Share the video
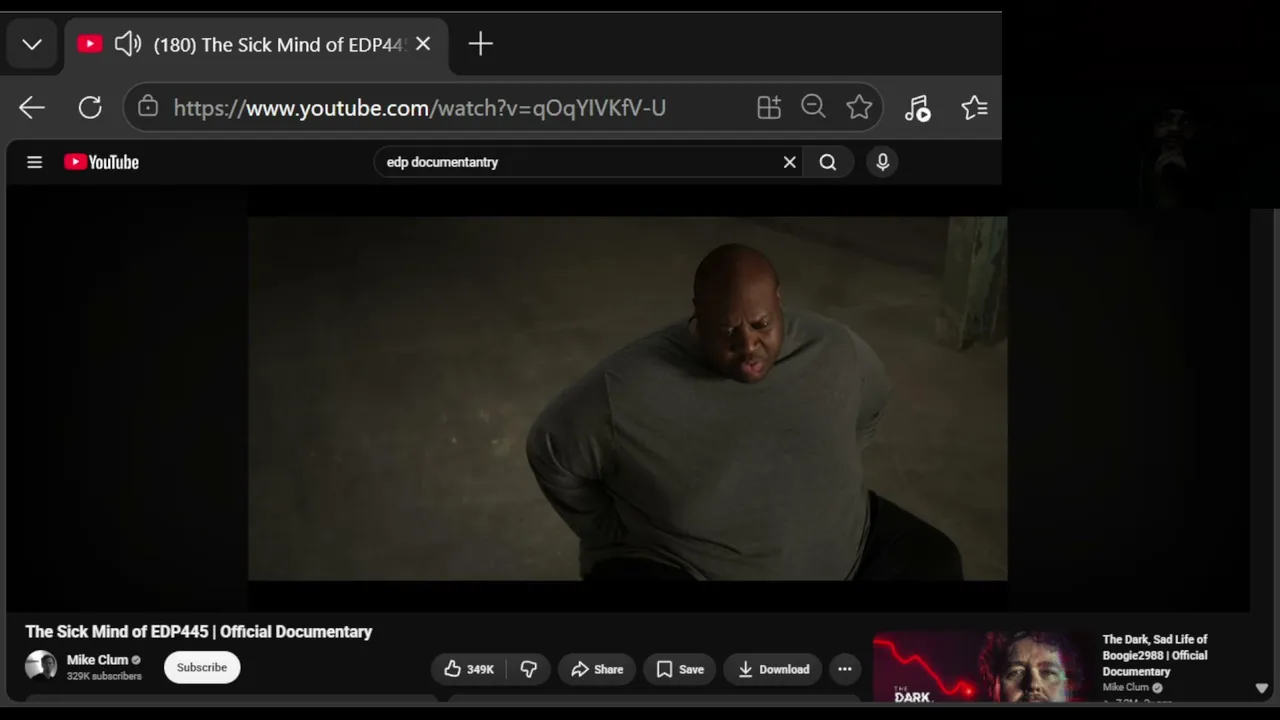The width and height of the screenshot is (1280, 720). [x=597, y=669]
